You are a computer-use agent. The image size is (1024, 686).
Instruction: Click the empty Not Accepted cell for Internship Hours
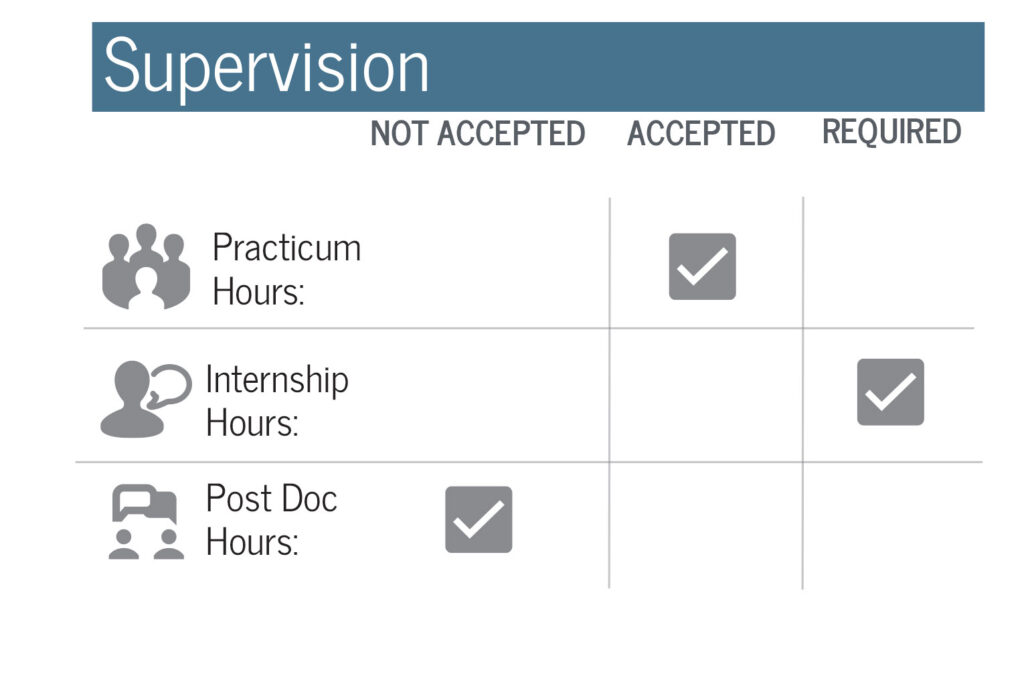[480, 395]
